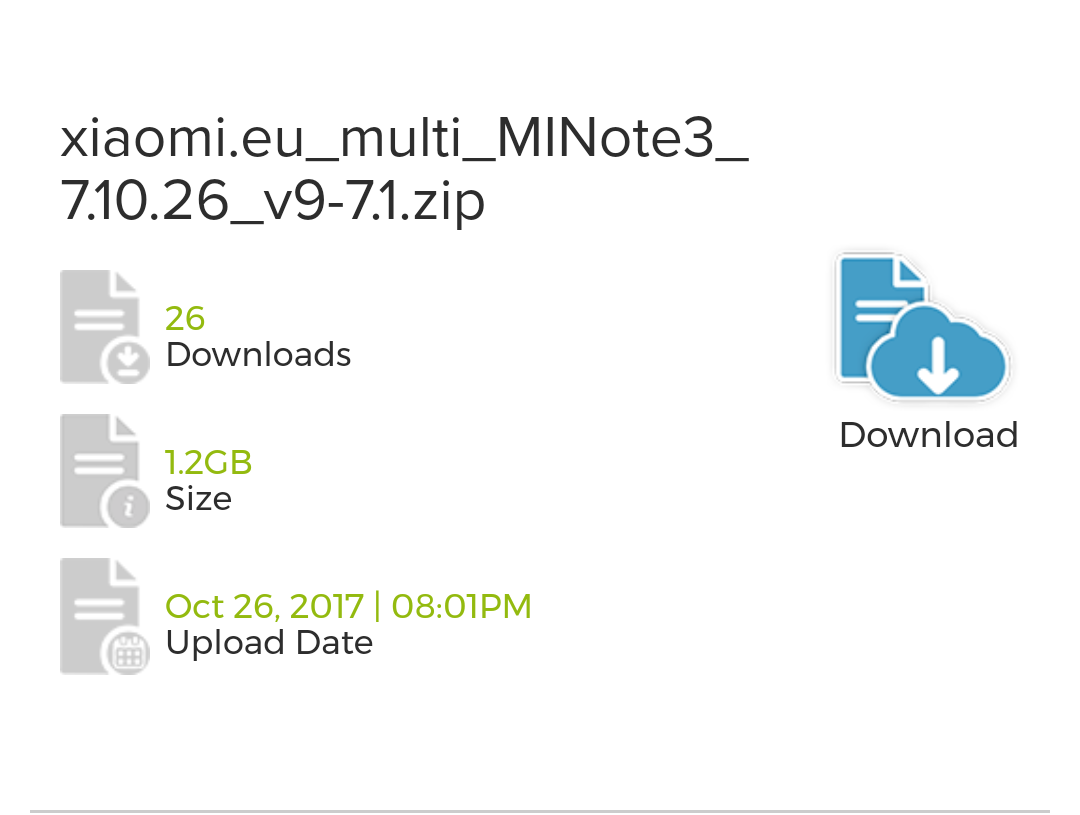The height and width of the screenshot is (815, 1080).
Task: Click the Oct 26, 2017 date text
Action: point(264,607)
